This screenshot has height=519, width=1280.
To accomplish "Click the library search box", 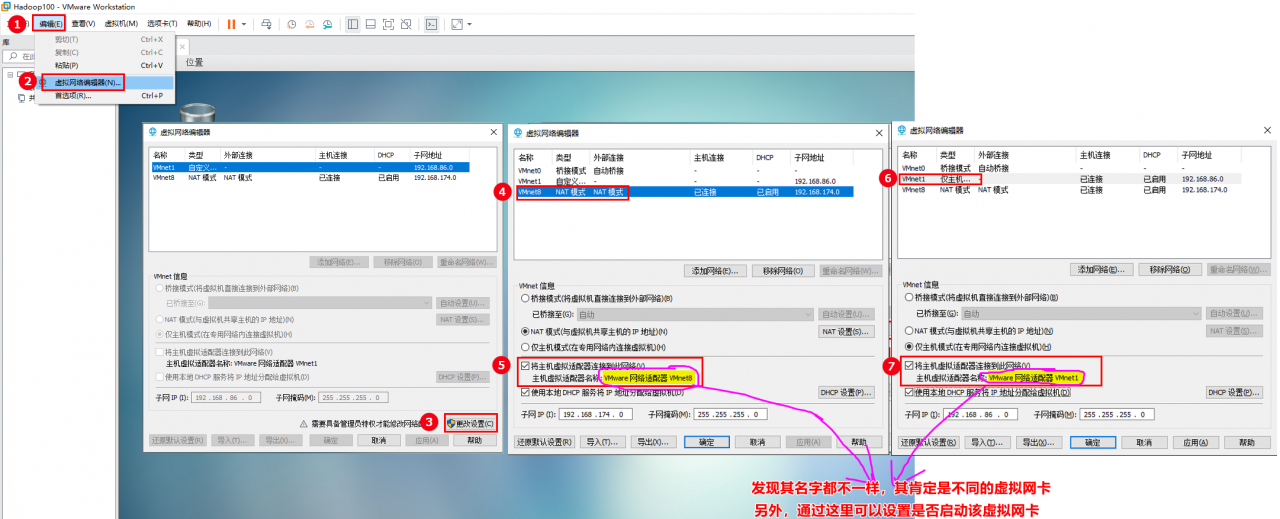I will click(x=20, y=57).
